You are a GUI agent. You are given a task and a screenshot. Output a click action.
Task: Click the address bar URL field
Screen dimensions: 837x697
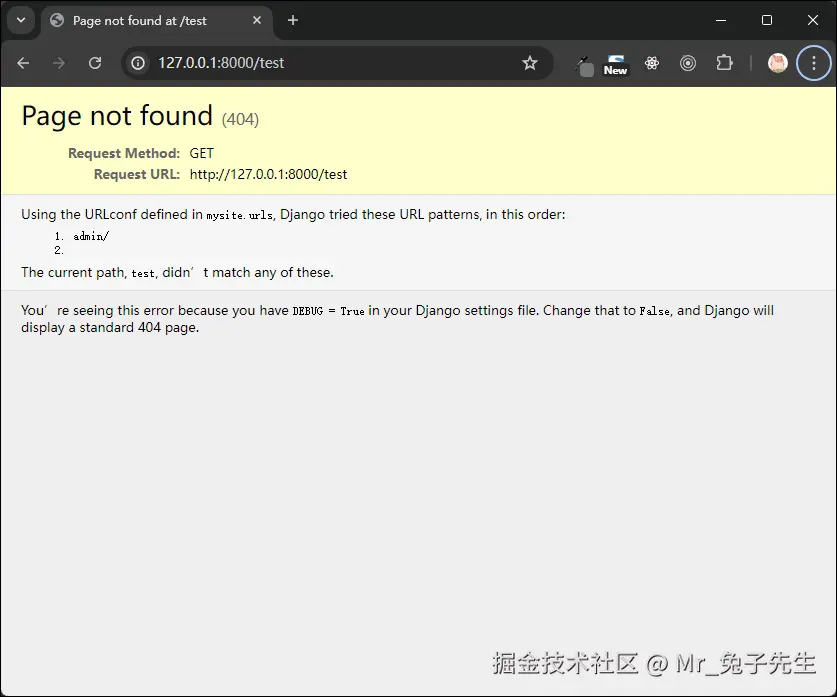click(x=300, y=62)
